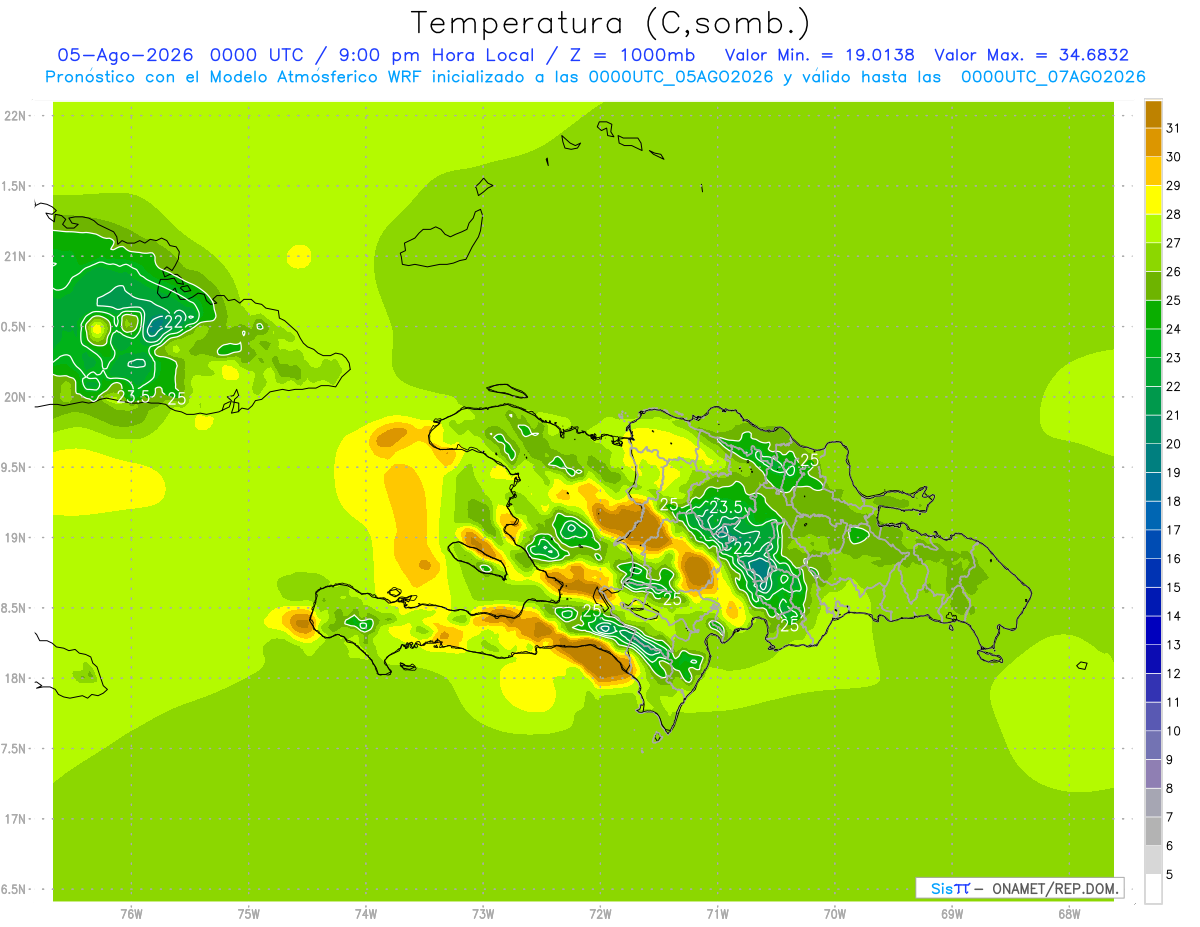Click the "22" contour label over eastern Cuba
The width and height of the screenshot is (1200, 927).
174,322
